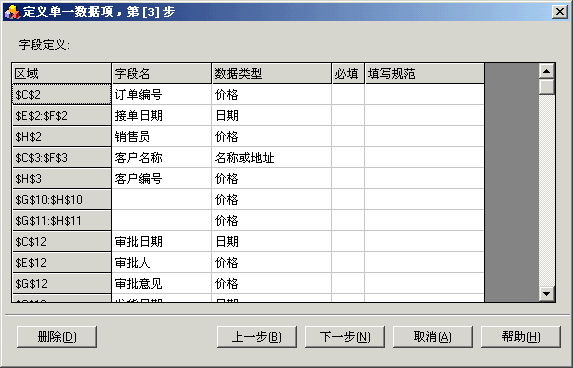
Task: Click the vertical scrollbar thumb
Action: click(547, 87)
